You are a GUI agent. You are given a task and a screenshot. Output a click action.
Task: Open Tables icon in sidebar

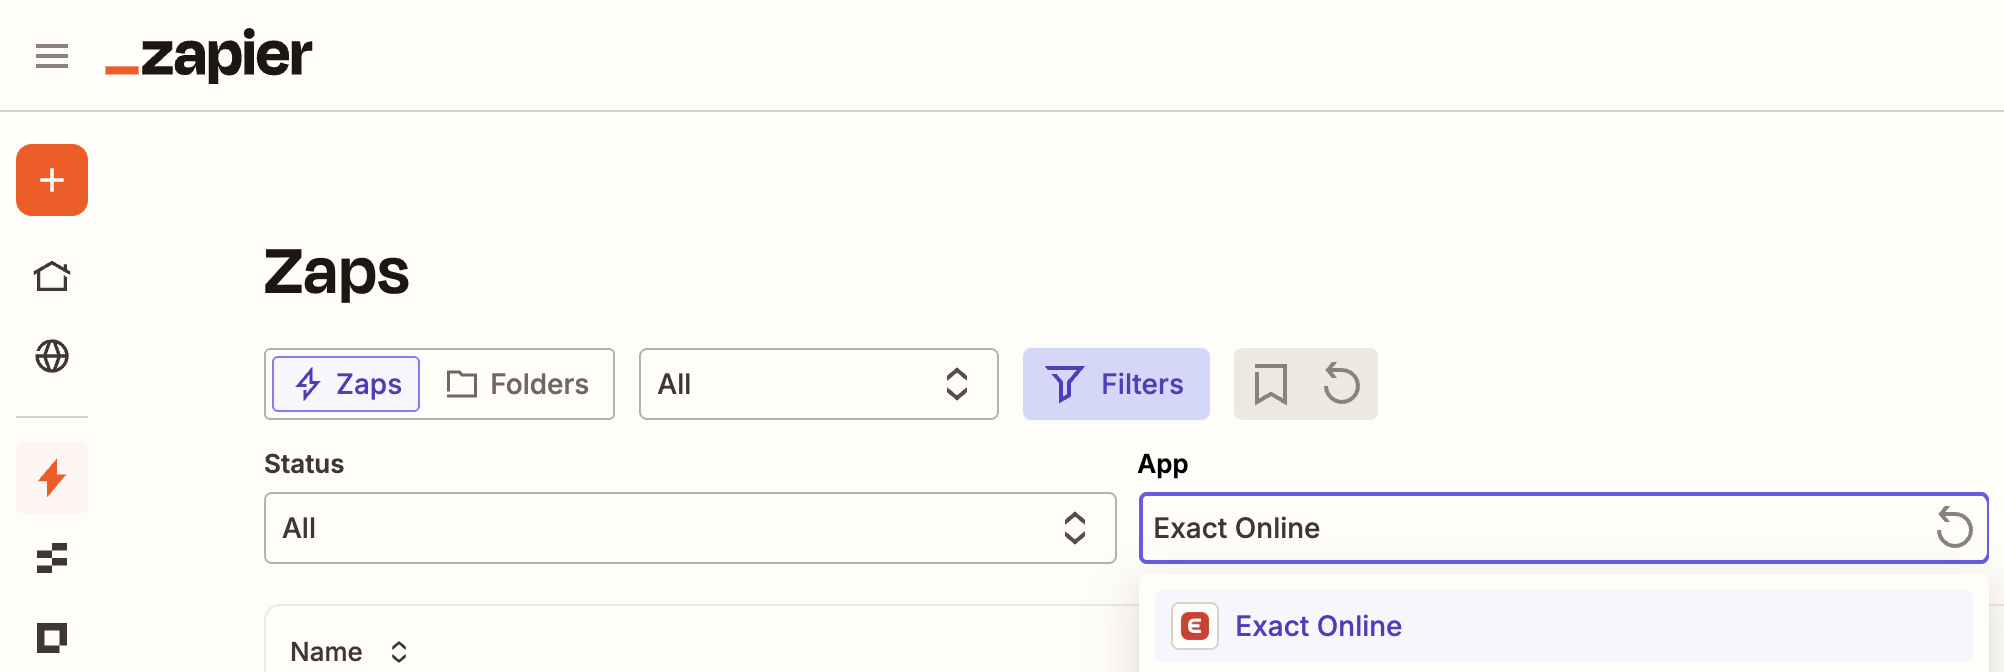click(52, 558)
